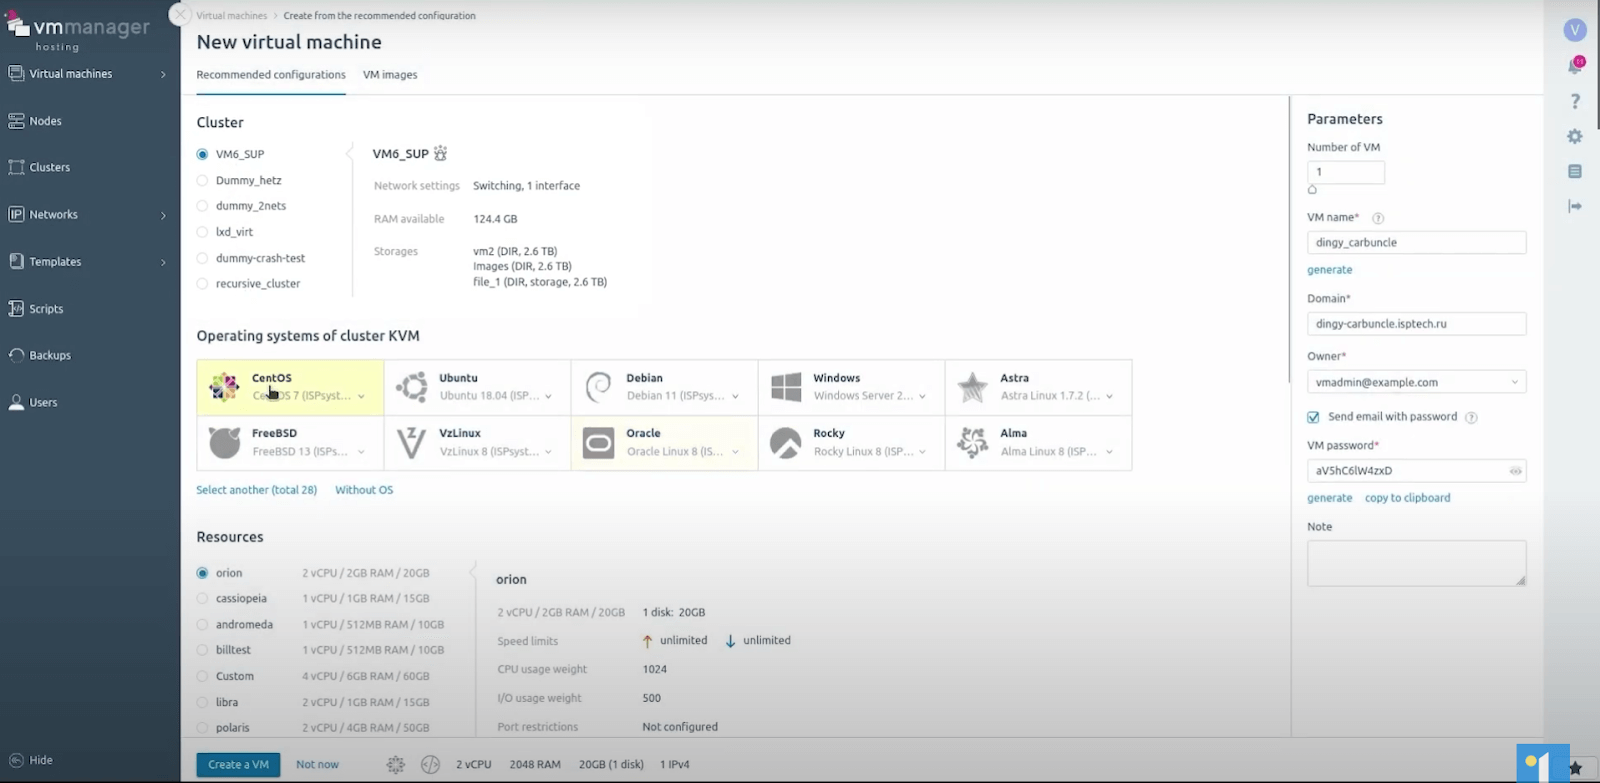
Task: Open the Scripts sidebar icon
Action: tap(16, 309)
